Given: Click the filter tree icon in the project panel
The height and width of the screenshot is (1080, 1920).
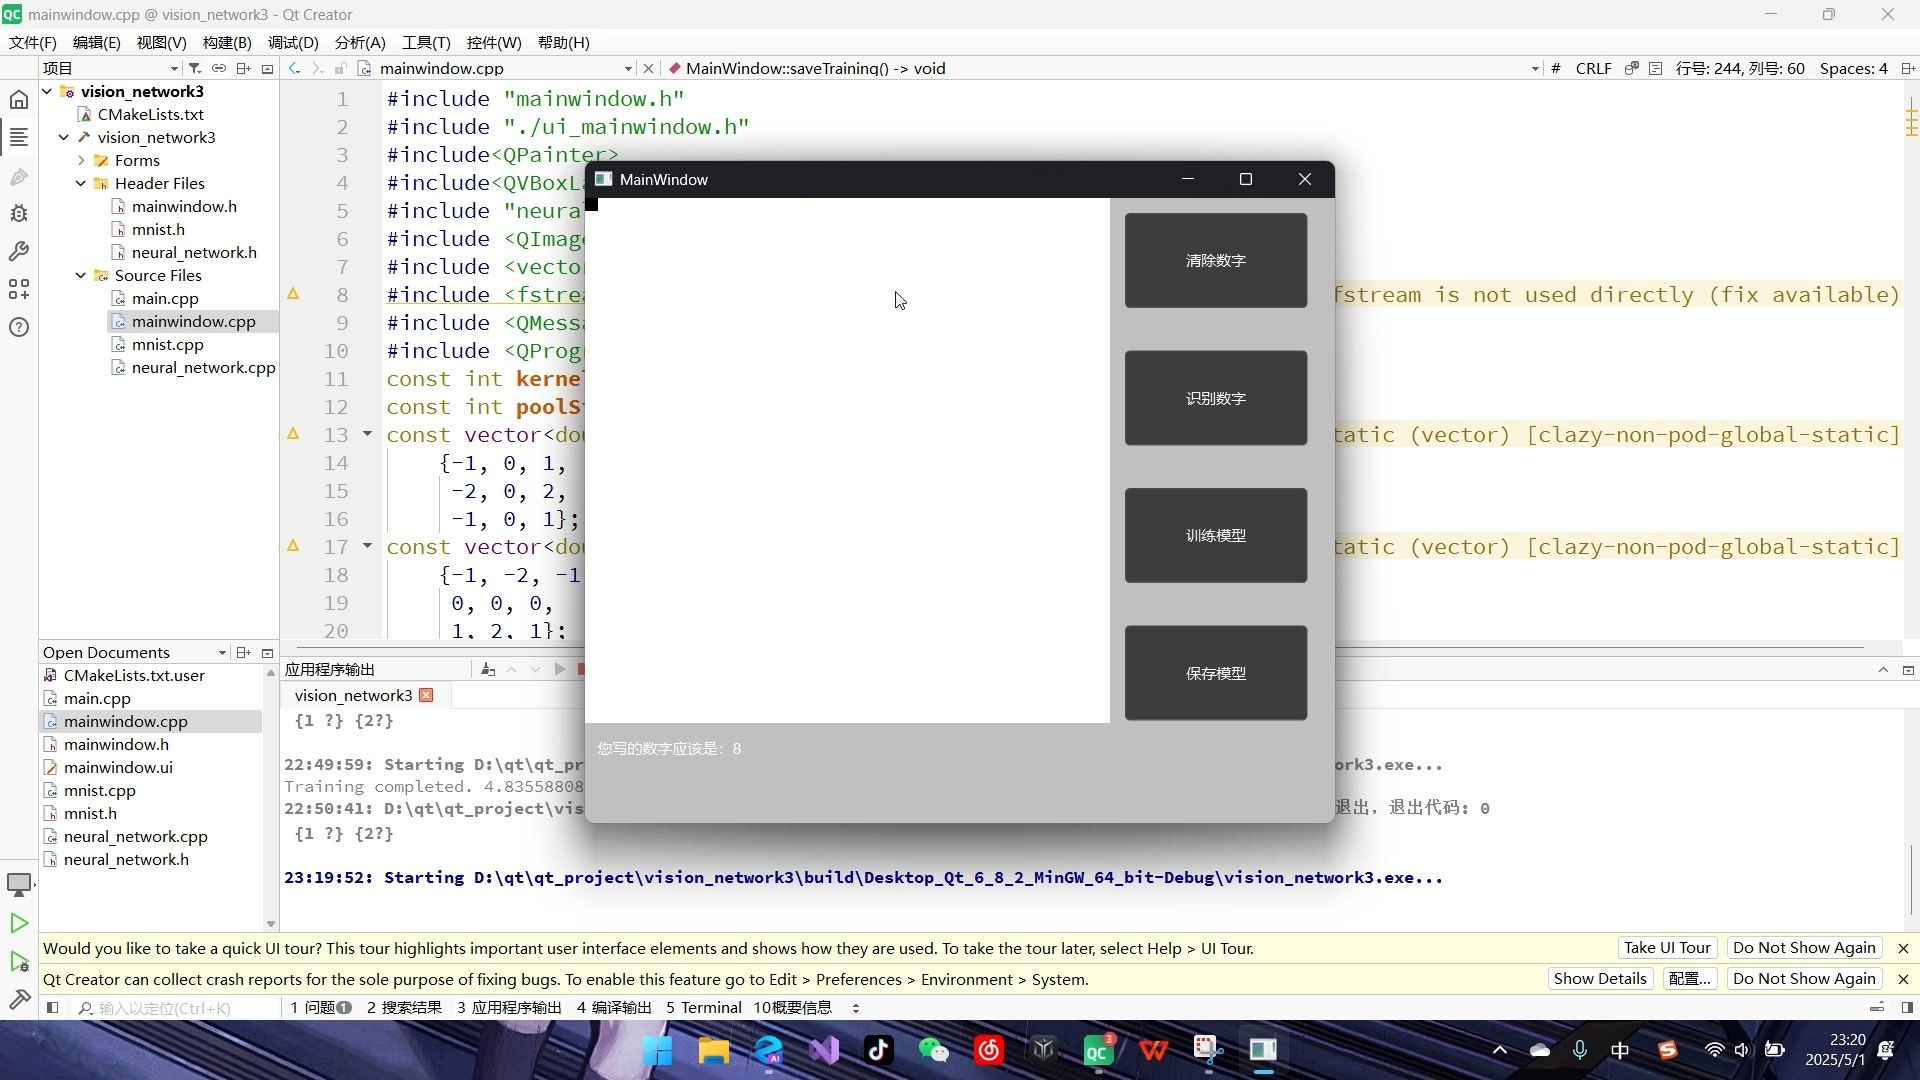Looking at the screenshot, I should tap(195, 69).
